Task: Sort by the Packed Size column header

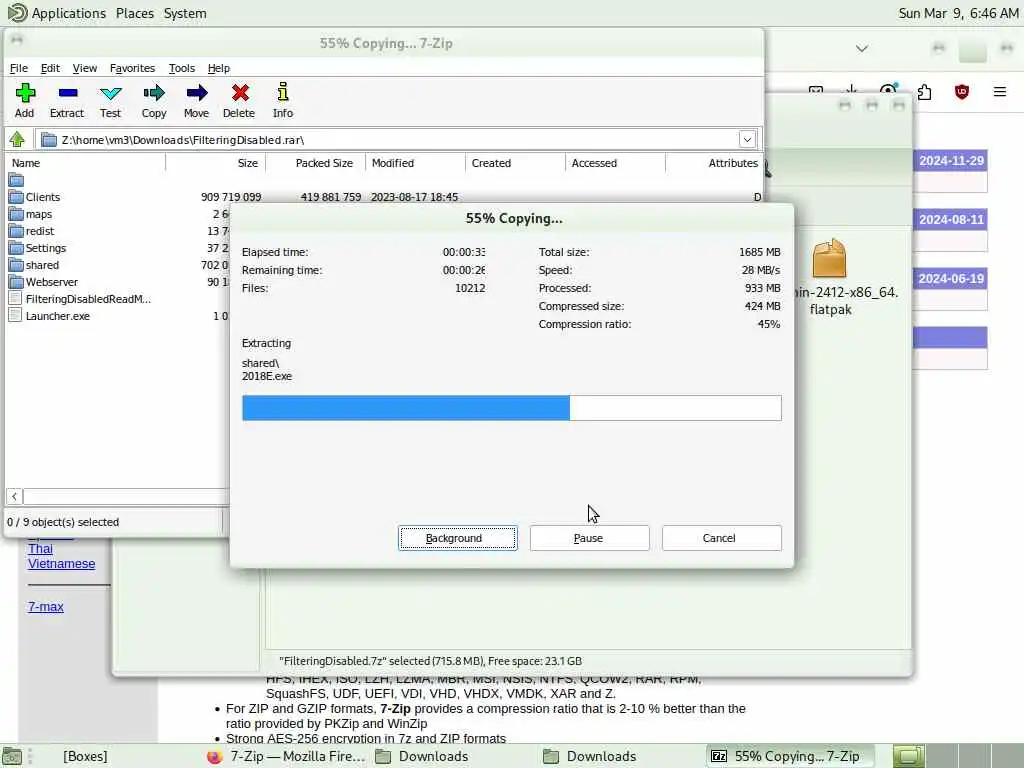Action: coord(315,163)
